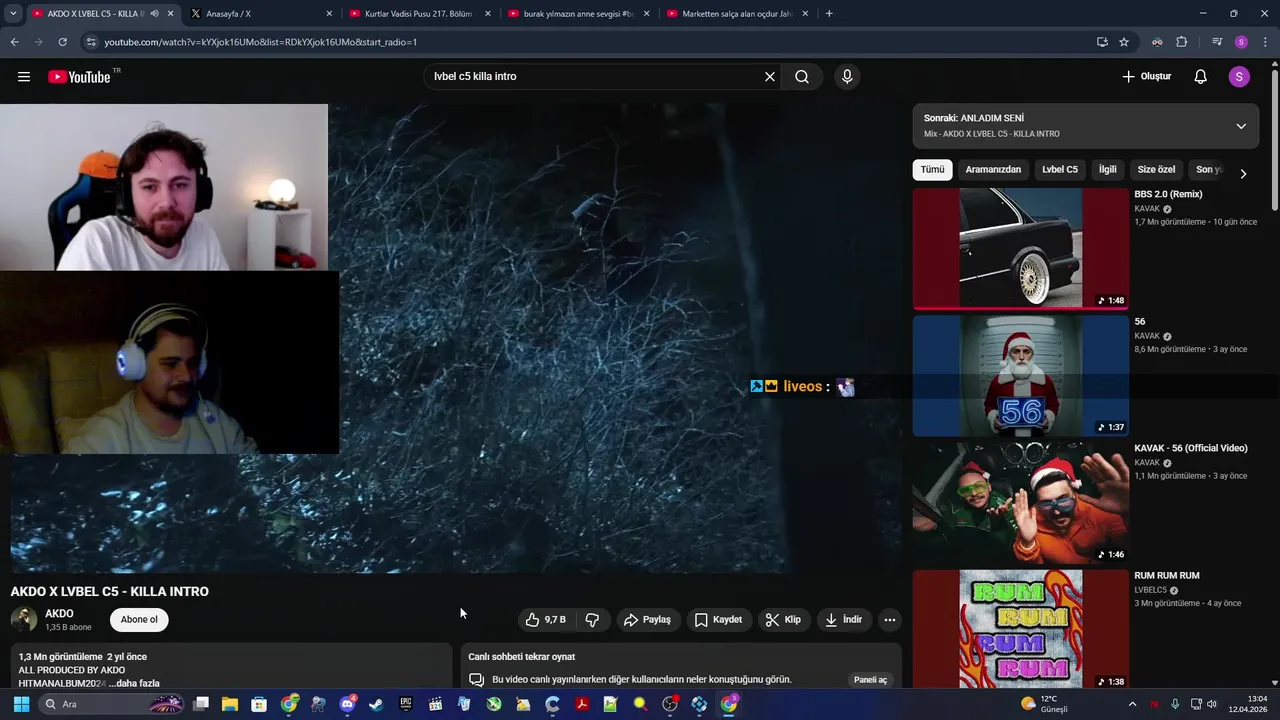This screenshot has height=720, width=1280.
Task: Reload the current page
Action: point(62,42)
